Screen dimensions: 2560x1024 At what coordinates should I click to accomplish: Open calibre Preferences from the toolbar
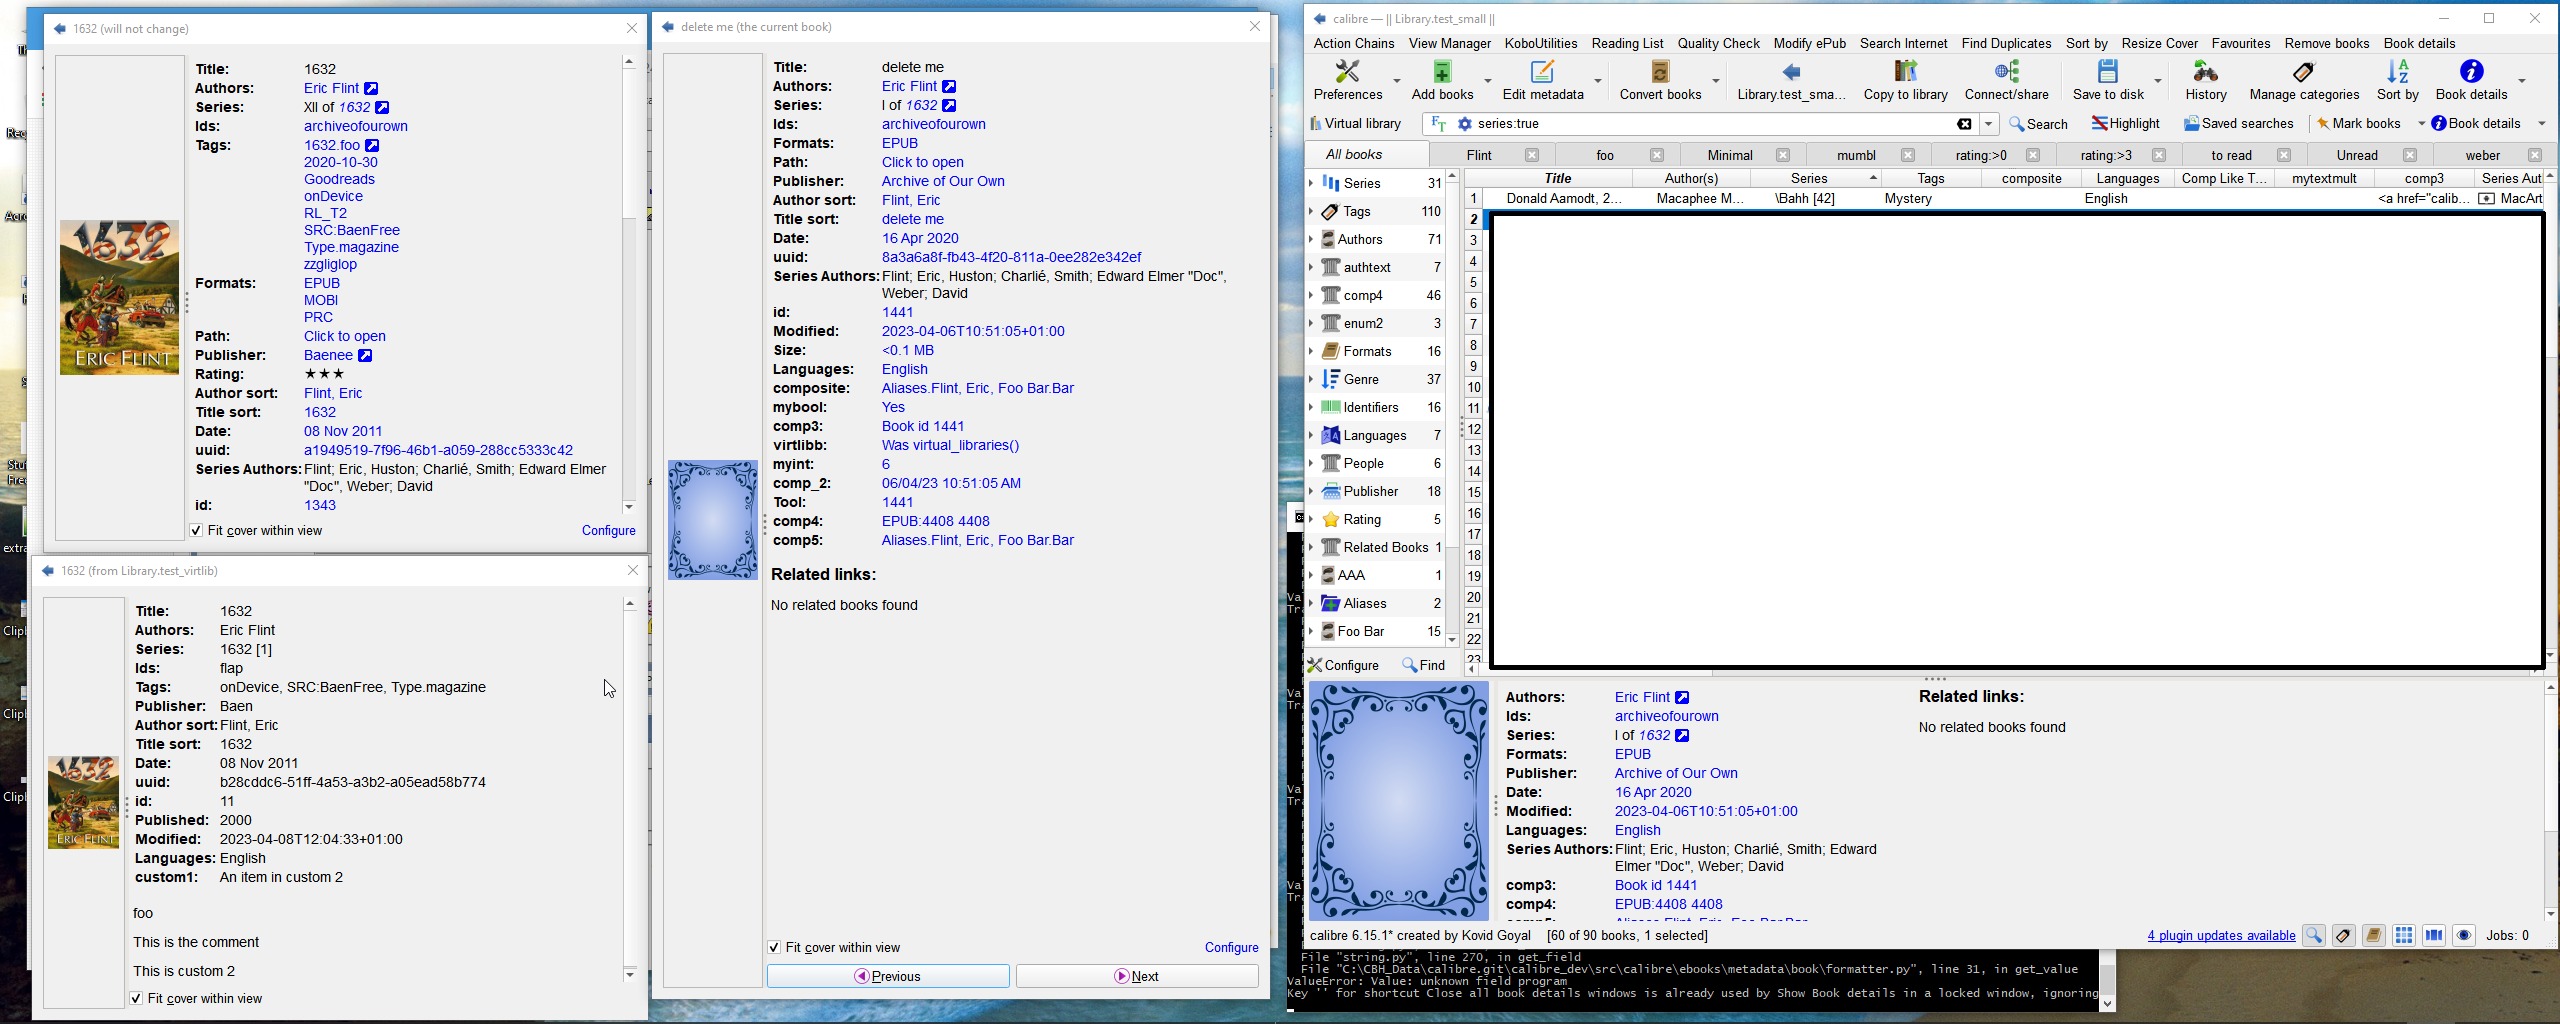point(1347,79)
